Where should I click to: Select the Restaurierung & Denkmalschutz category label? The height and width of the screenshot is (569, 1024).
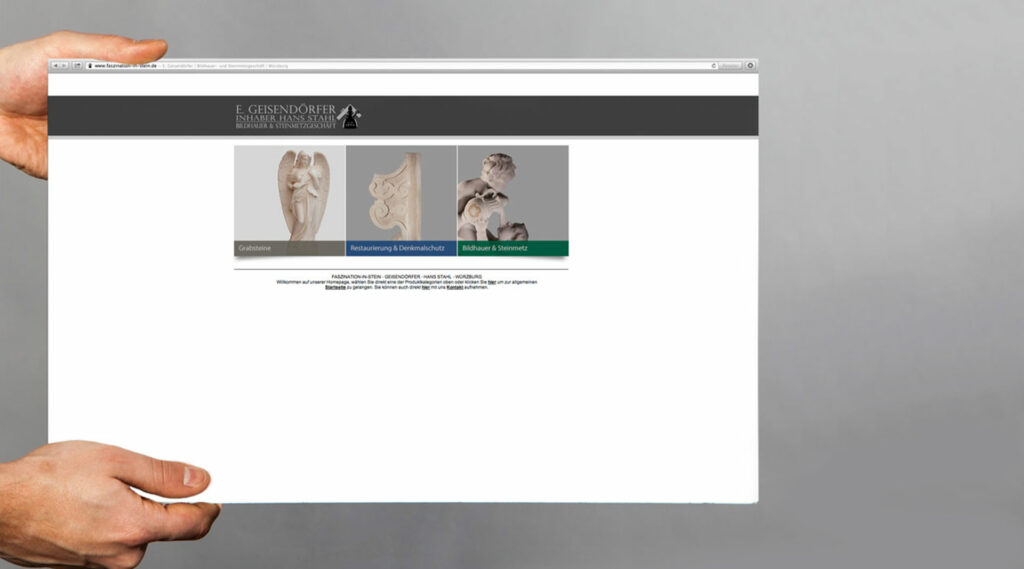397,248
